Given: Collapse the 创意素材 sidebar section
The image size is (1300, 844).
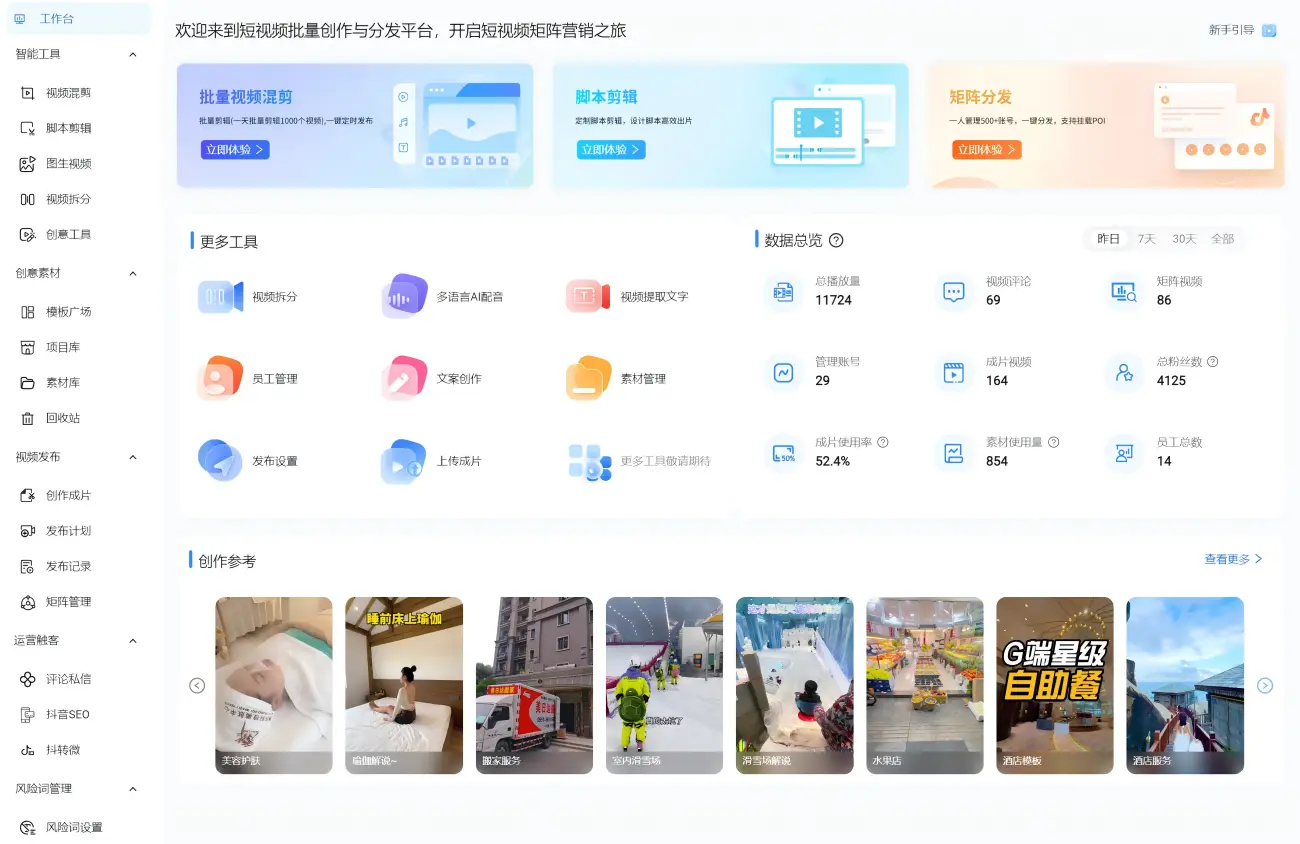Looking at the screenshot, I should coord(133,273).
